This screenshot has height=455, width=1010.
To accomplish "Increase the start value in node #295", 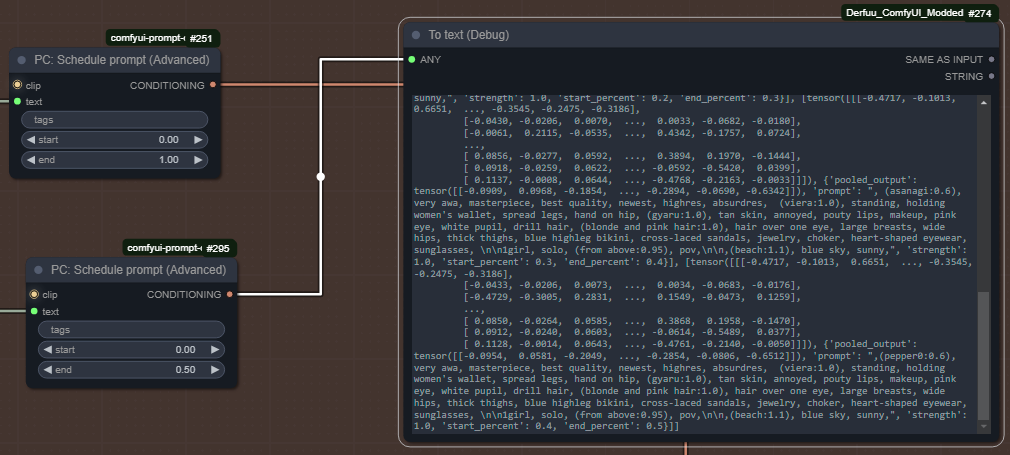I will (216, 350).
